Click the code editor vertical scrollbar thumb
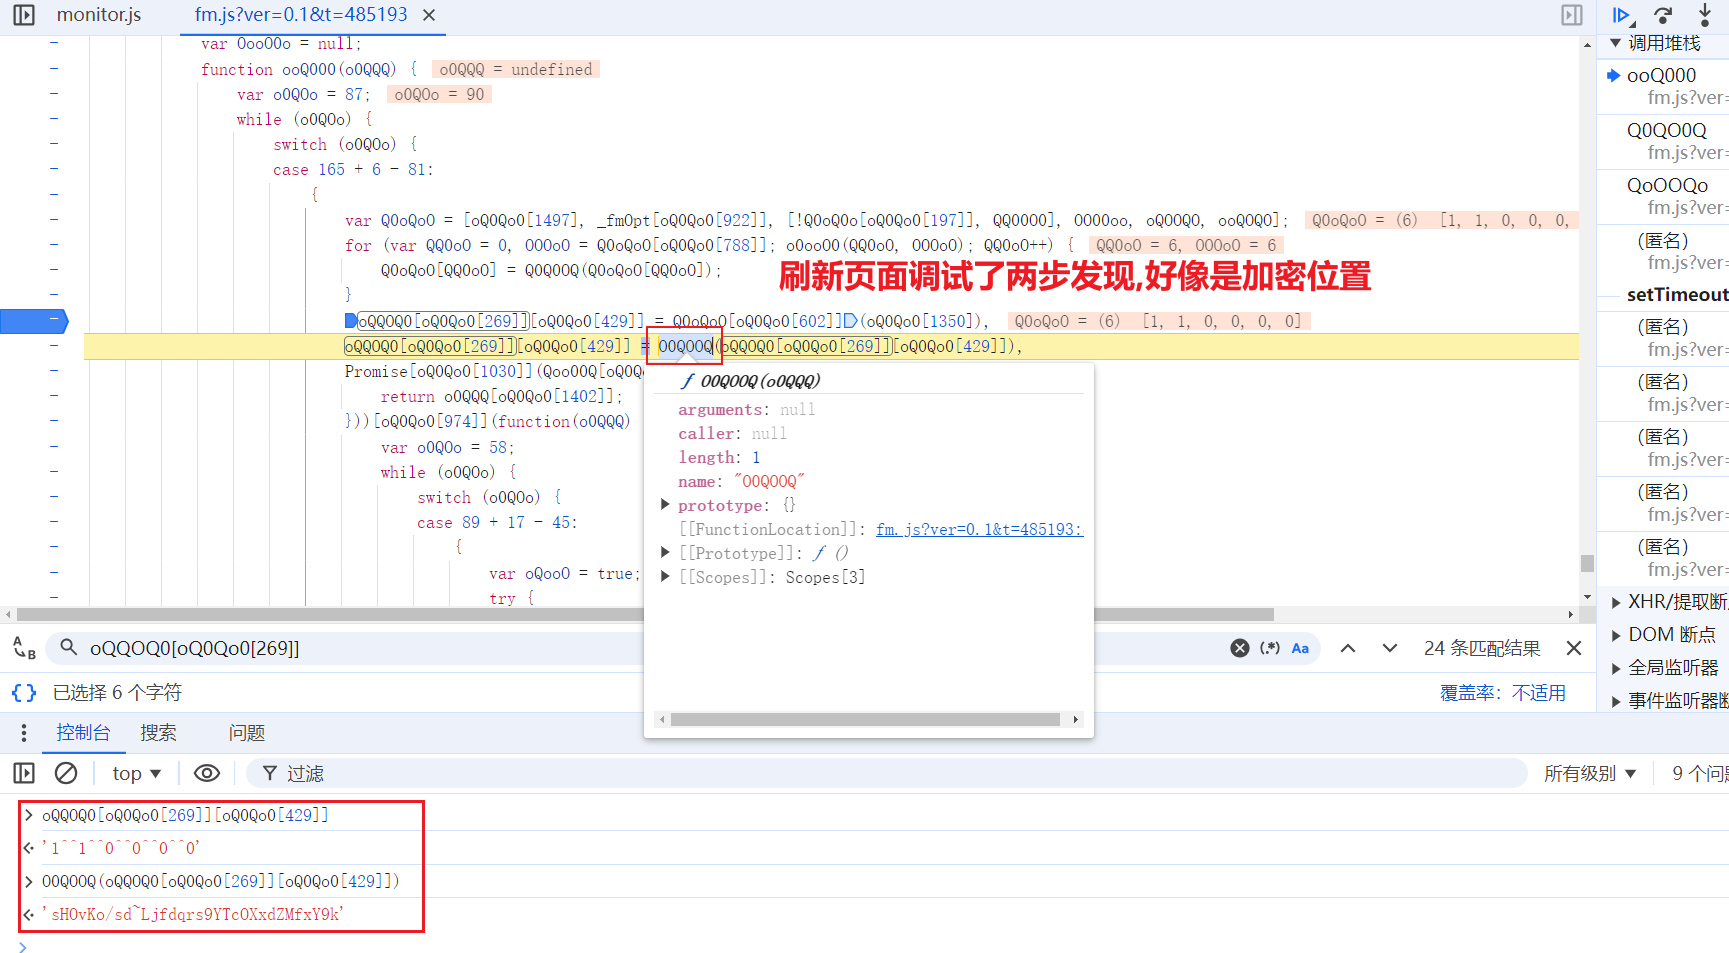This screenshot has width=1729, height=953. click(x=1587, y=563)
